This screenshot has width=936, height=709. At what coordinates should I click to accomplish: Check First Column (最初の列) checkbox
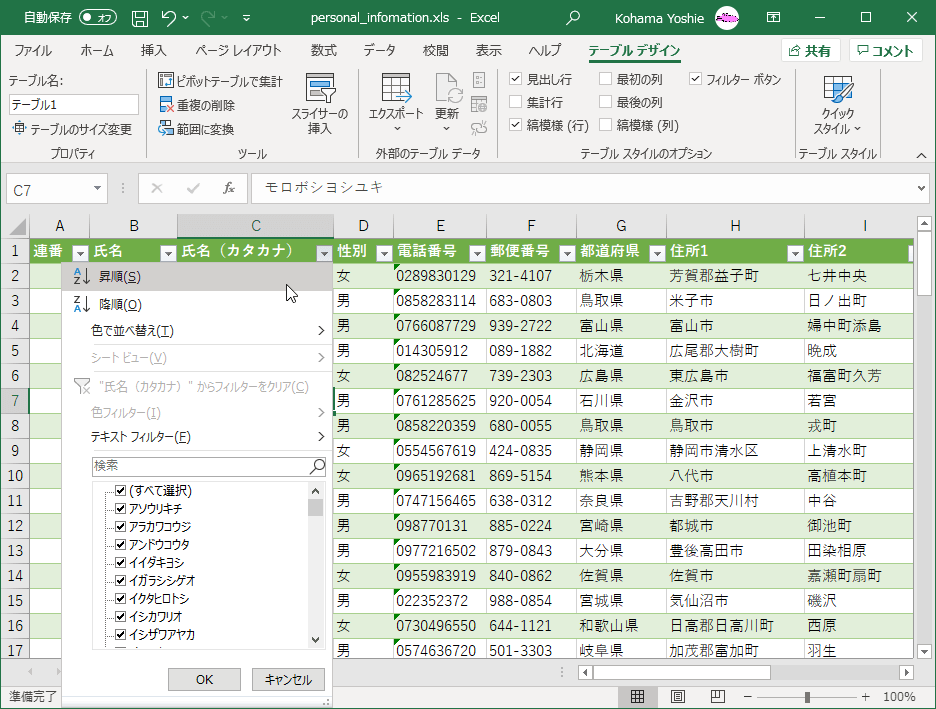pos(605,79)
